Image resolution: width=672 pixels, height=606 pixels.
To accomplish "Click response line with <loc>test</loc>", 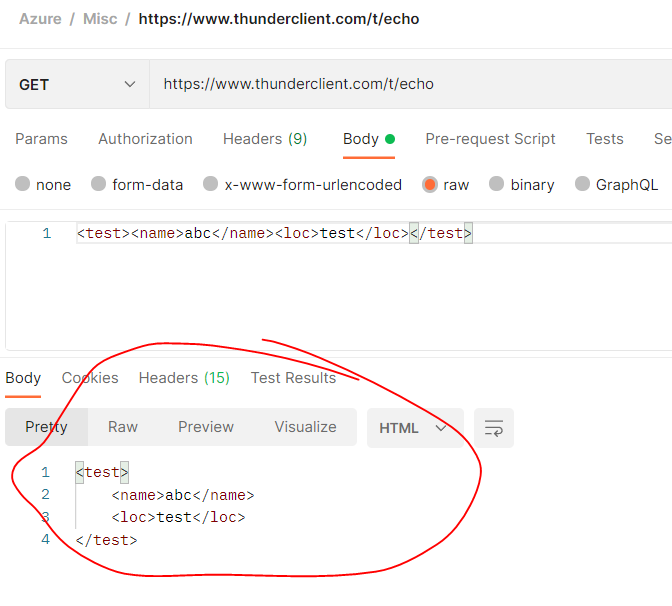I will 178,517.
